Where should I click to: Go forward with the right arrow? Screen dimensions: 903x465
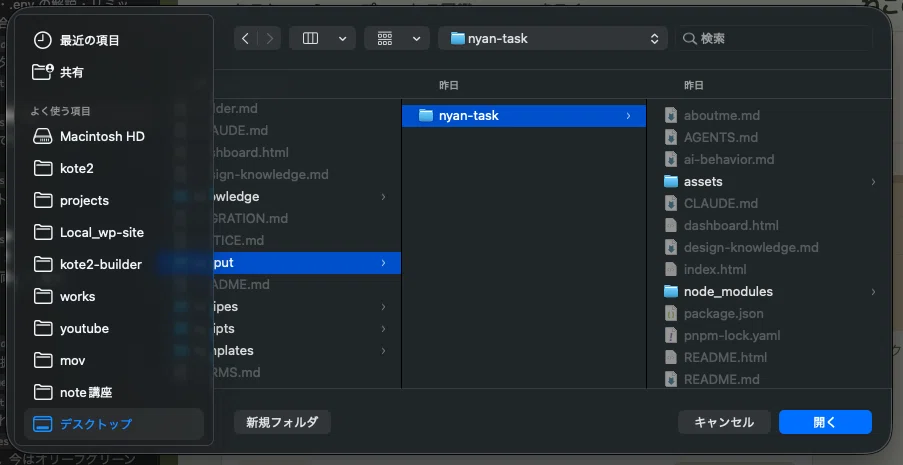click(x=270, y=39)
